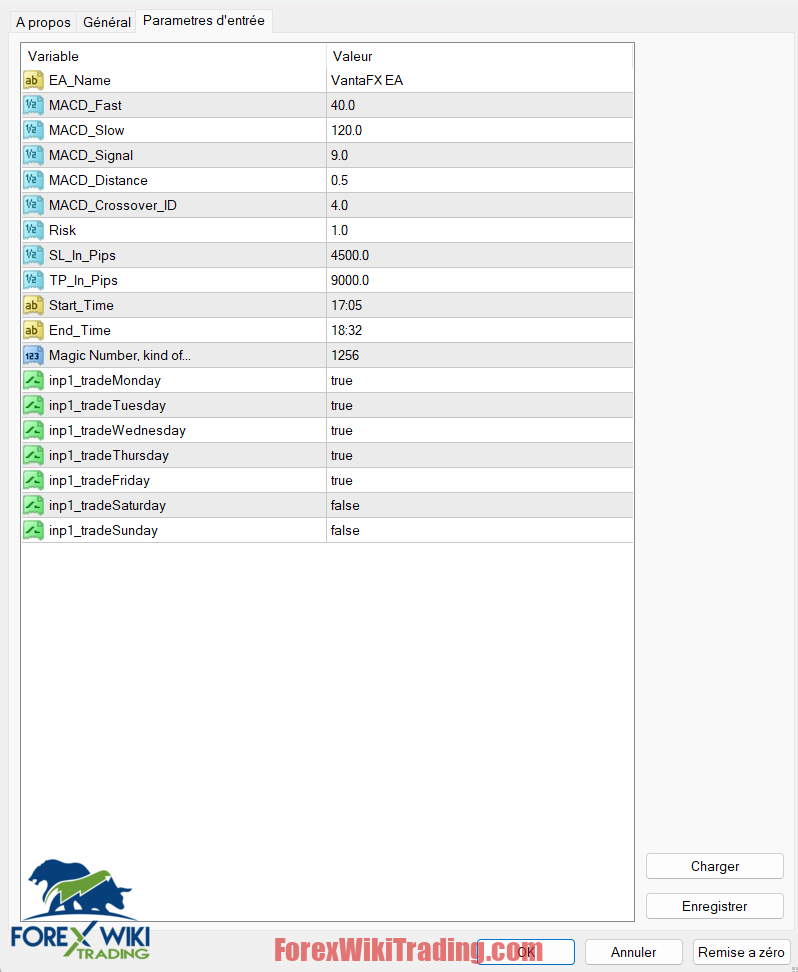Edit TP_In_Pips value 9000.0

480,280
